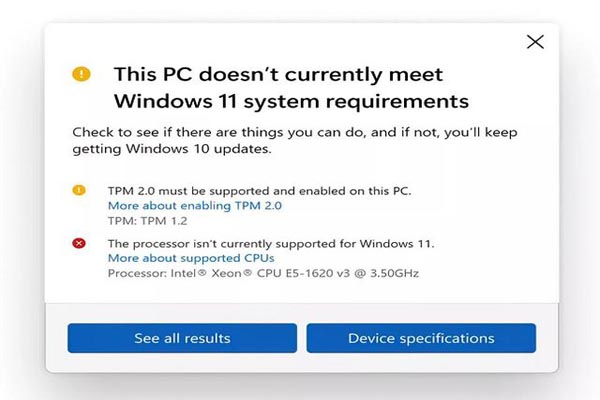The image size is (600, 400).
Task: Click 'TPM 2.0 must be supported and enabled' message
Action: 259,191
